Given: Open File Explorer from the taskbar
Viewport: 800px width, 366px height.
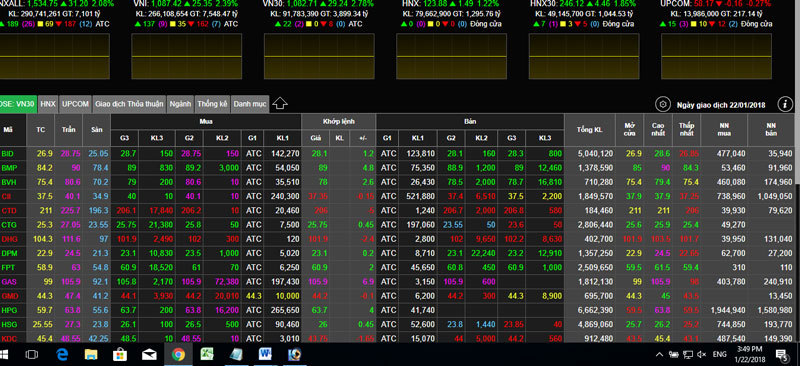Looking at the screenshot, I should coord(91,354).
